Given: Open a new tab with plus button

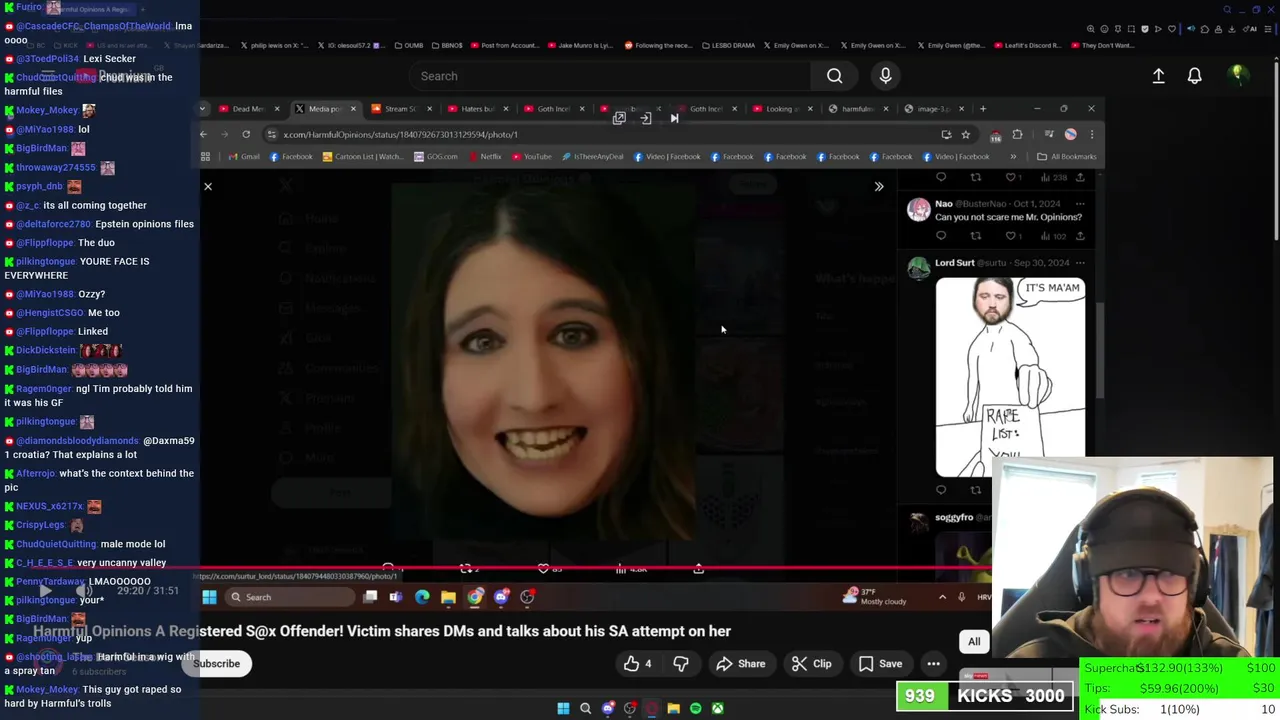Looking at the screenshot, I should click(x=983, y=108).
